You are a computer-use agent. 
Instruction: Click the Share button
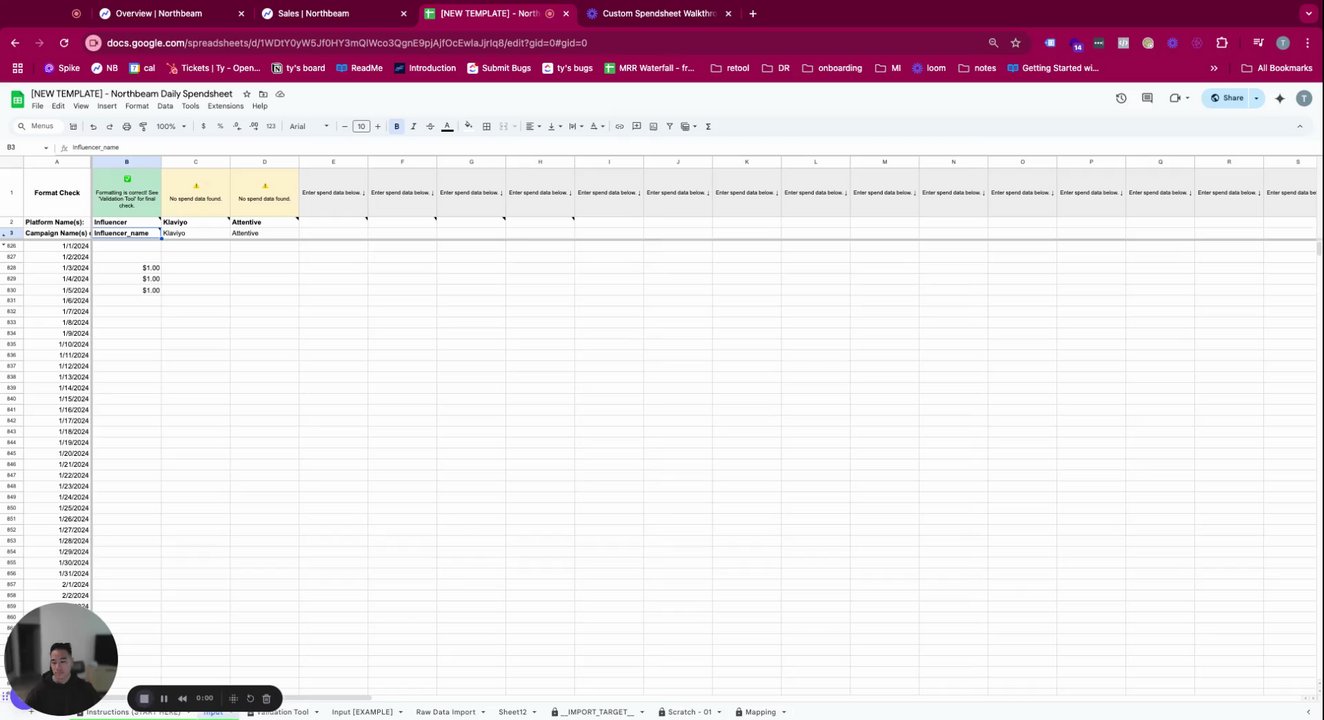1227,98
